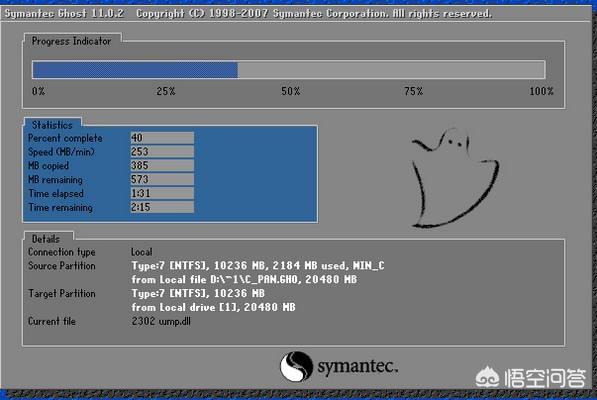Click the Symantec Ghost 11.0.2 title text
This screenshot has width=597, height=400.
point(64,14)
